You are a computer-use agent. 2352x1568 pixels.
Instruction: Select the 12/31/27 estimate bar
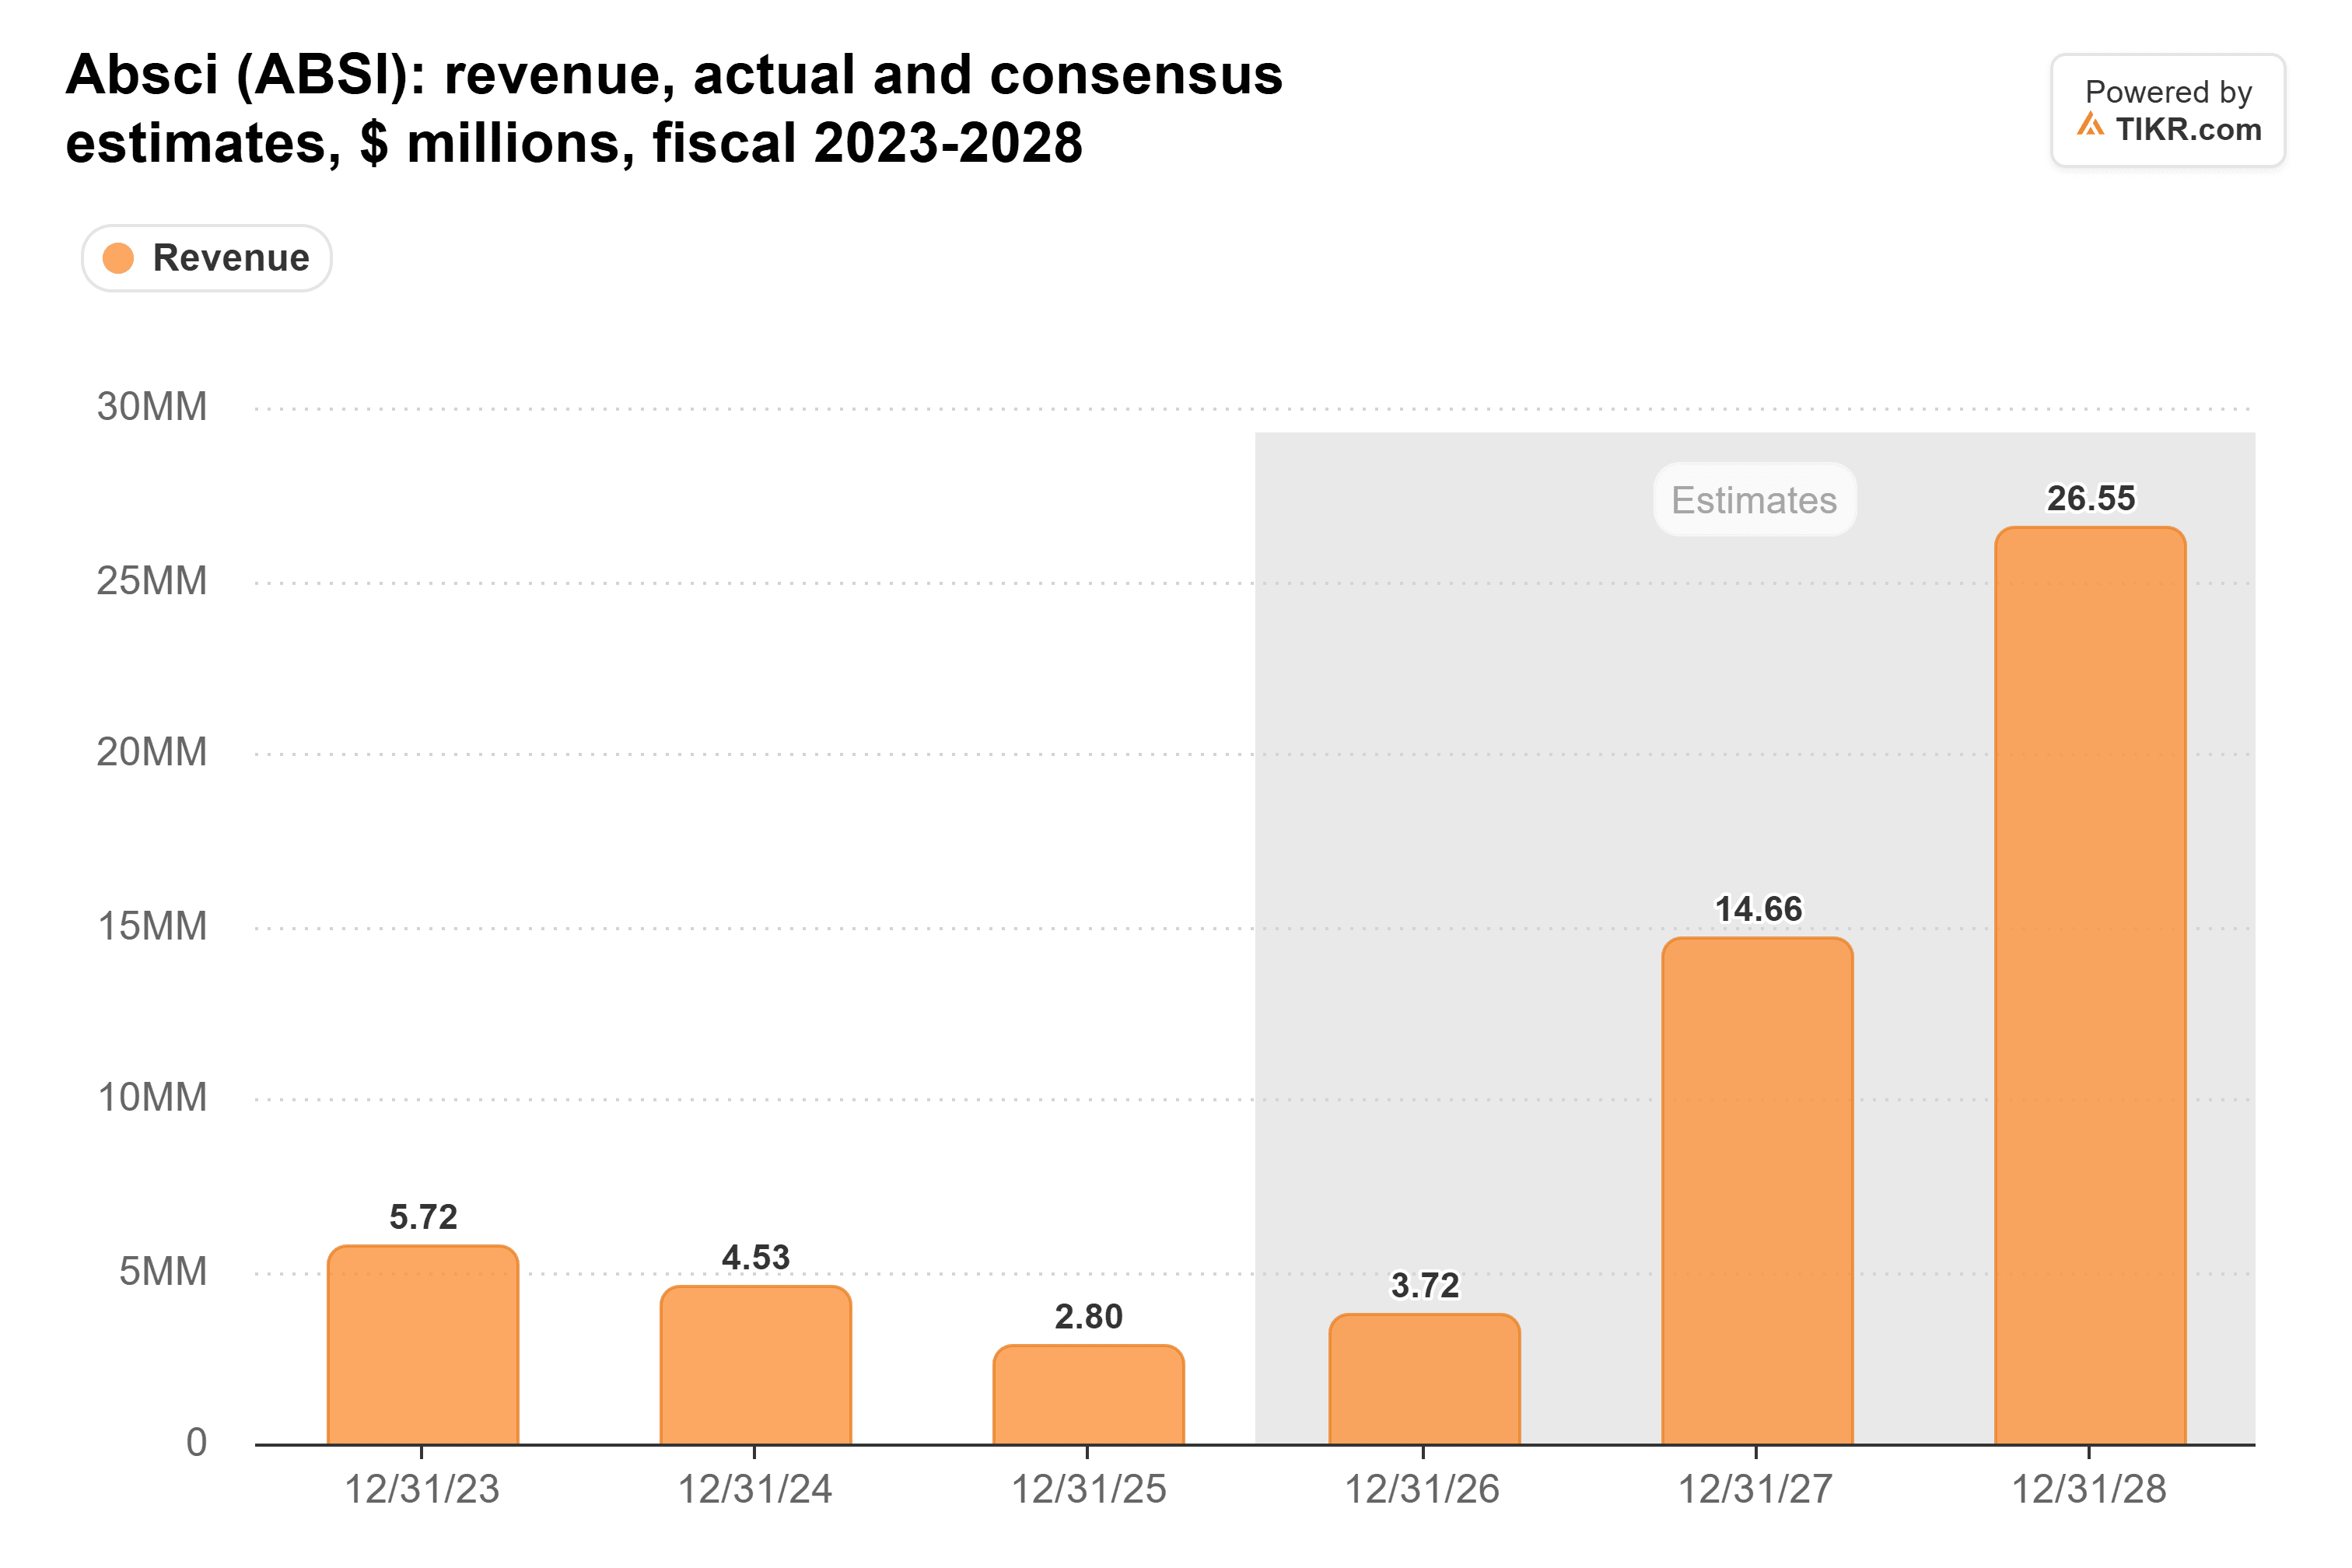coord(1758,1191)
